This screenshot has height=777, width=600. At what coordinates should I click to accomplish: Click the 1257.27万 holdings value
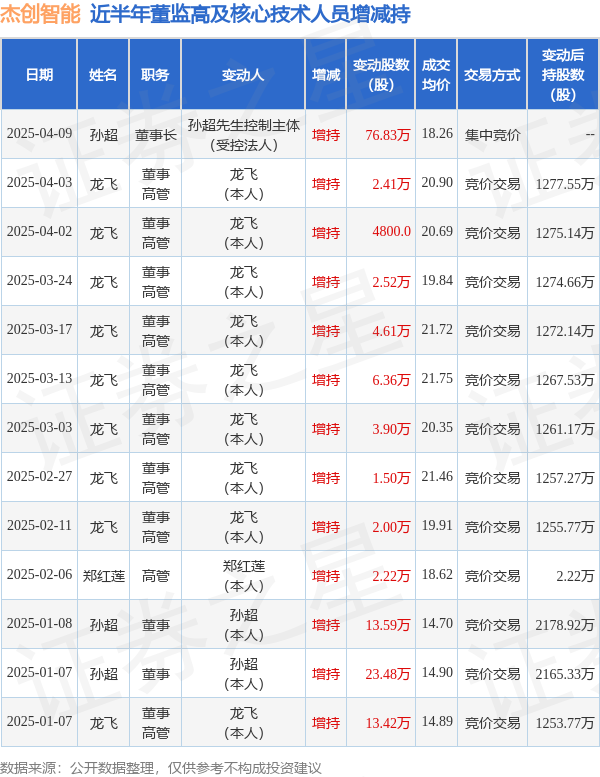pyautogui.click(x=564, y=478)
